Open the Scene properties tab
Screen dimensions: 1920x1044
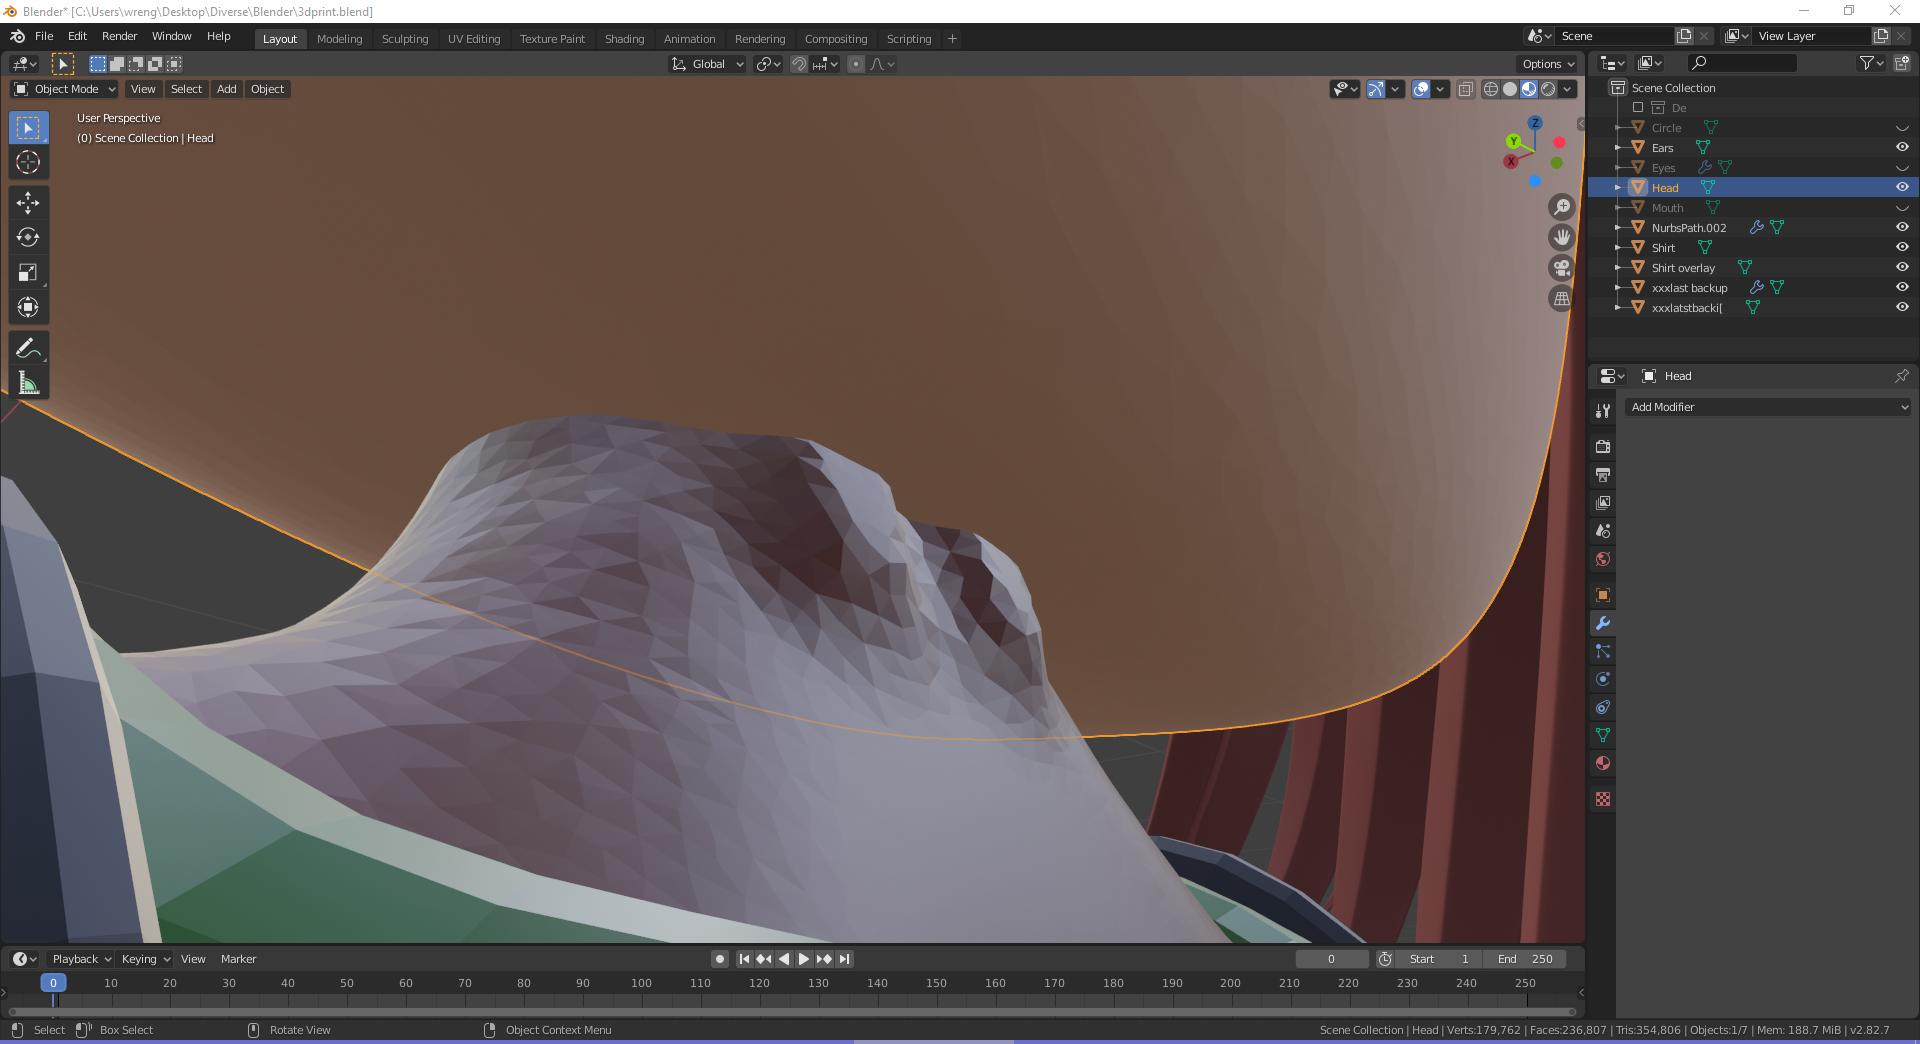[1603, 530]
